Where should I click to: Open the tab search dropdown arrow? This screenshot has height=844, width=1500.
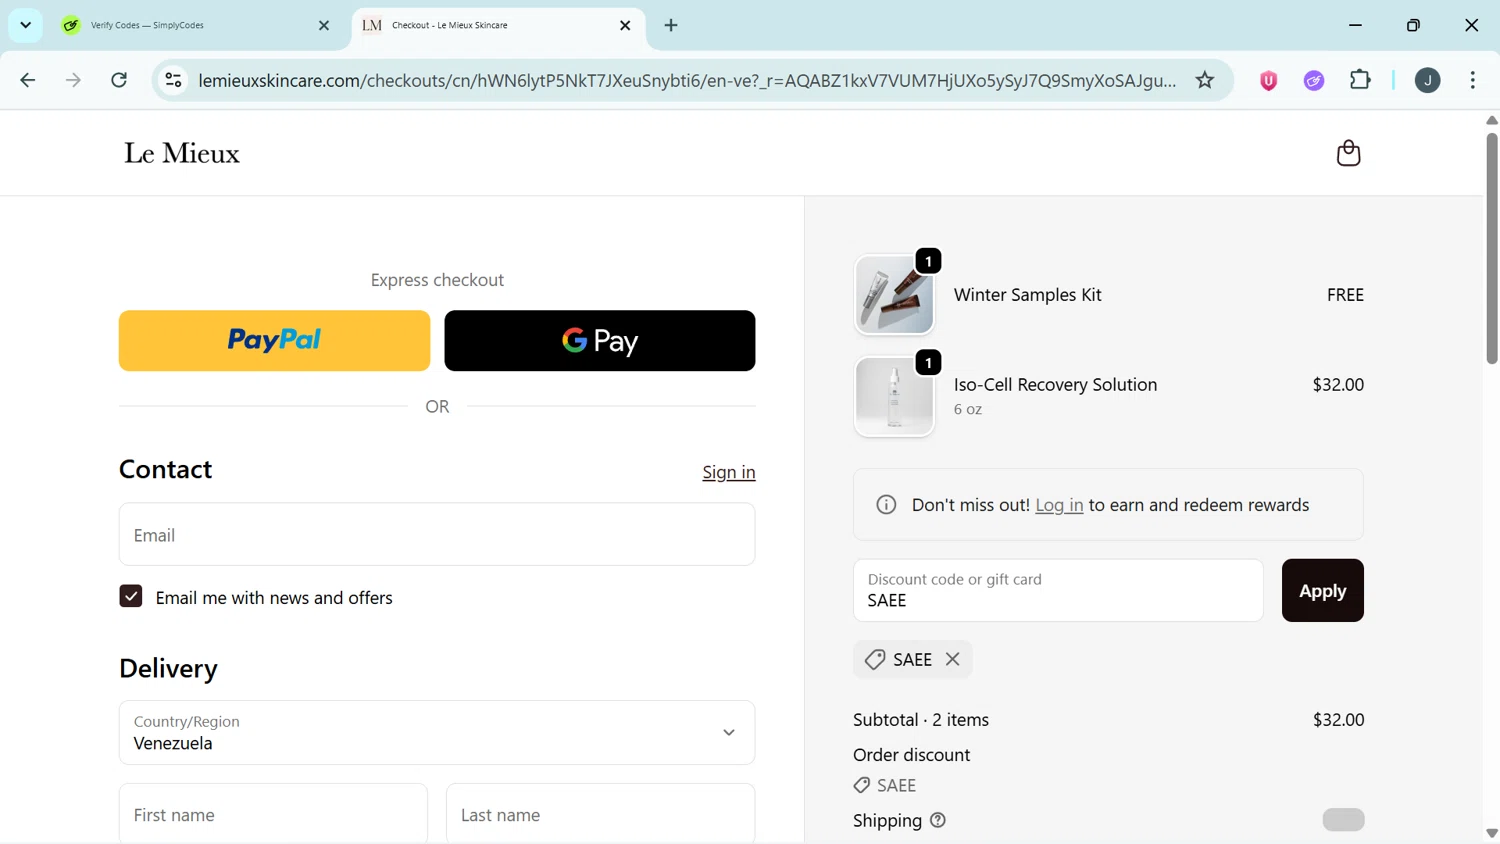pyautogui.click(x=25, y=25)
